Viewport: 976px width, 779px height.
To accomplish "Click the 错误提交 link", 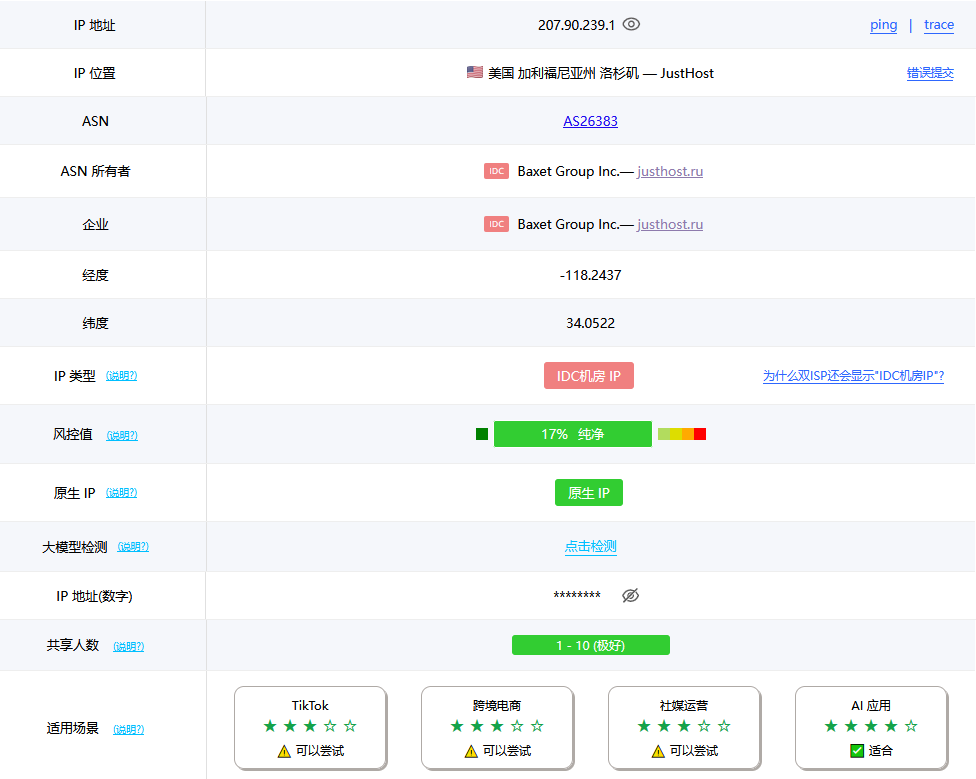I will click(x=930, y=73).
